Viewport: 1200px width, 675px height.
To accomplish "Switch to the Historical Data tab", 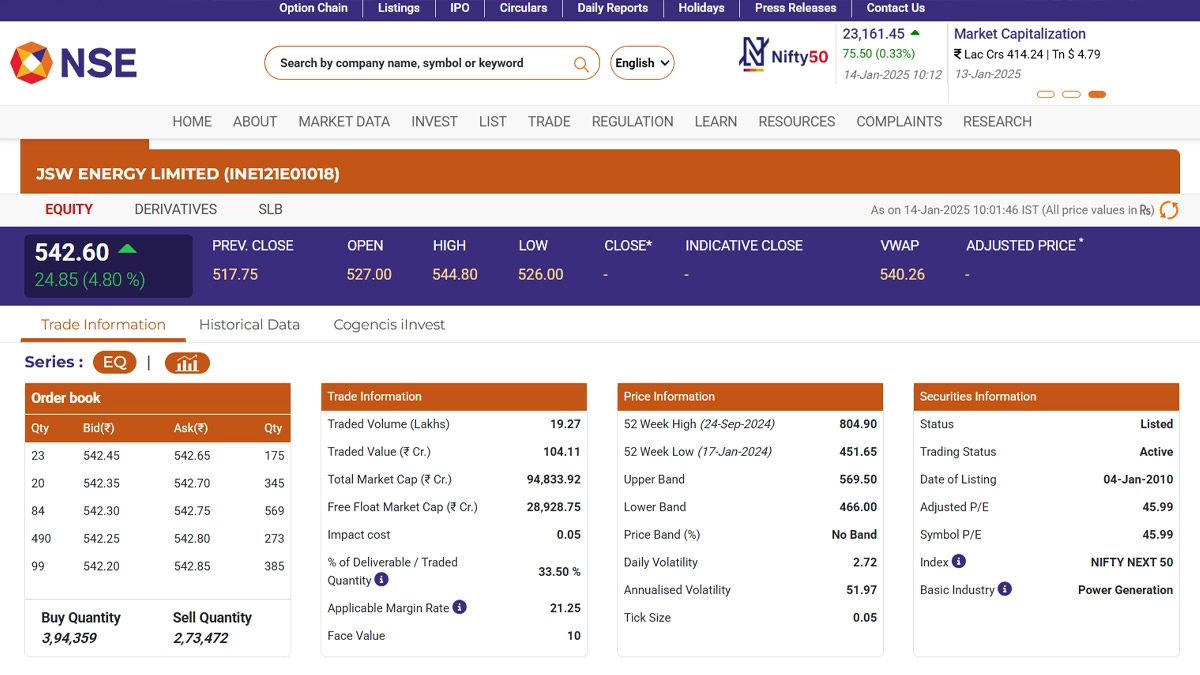I will 249,324.
